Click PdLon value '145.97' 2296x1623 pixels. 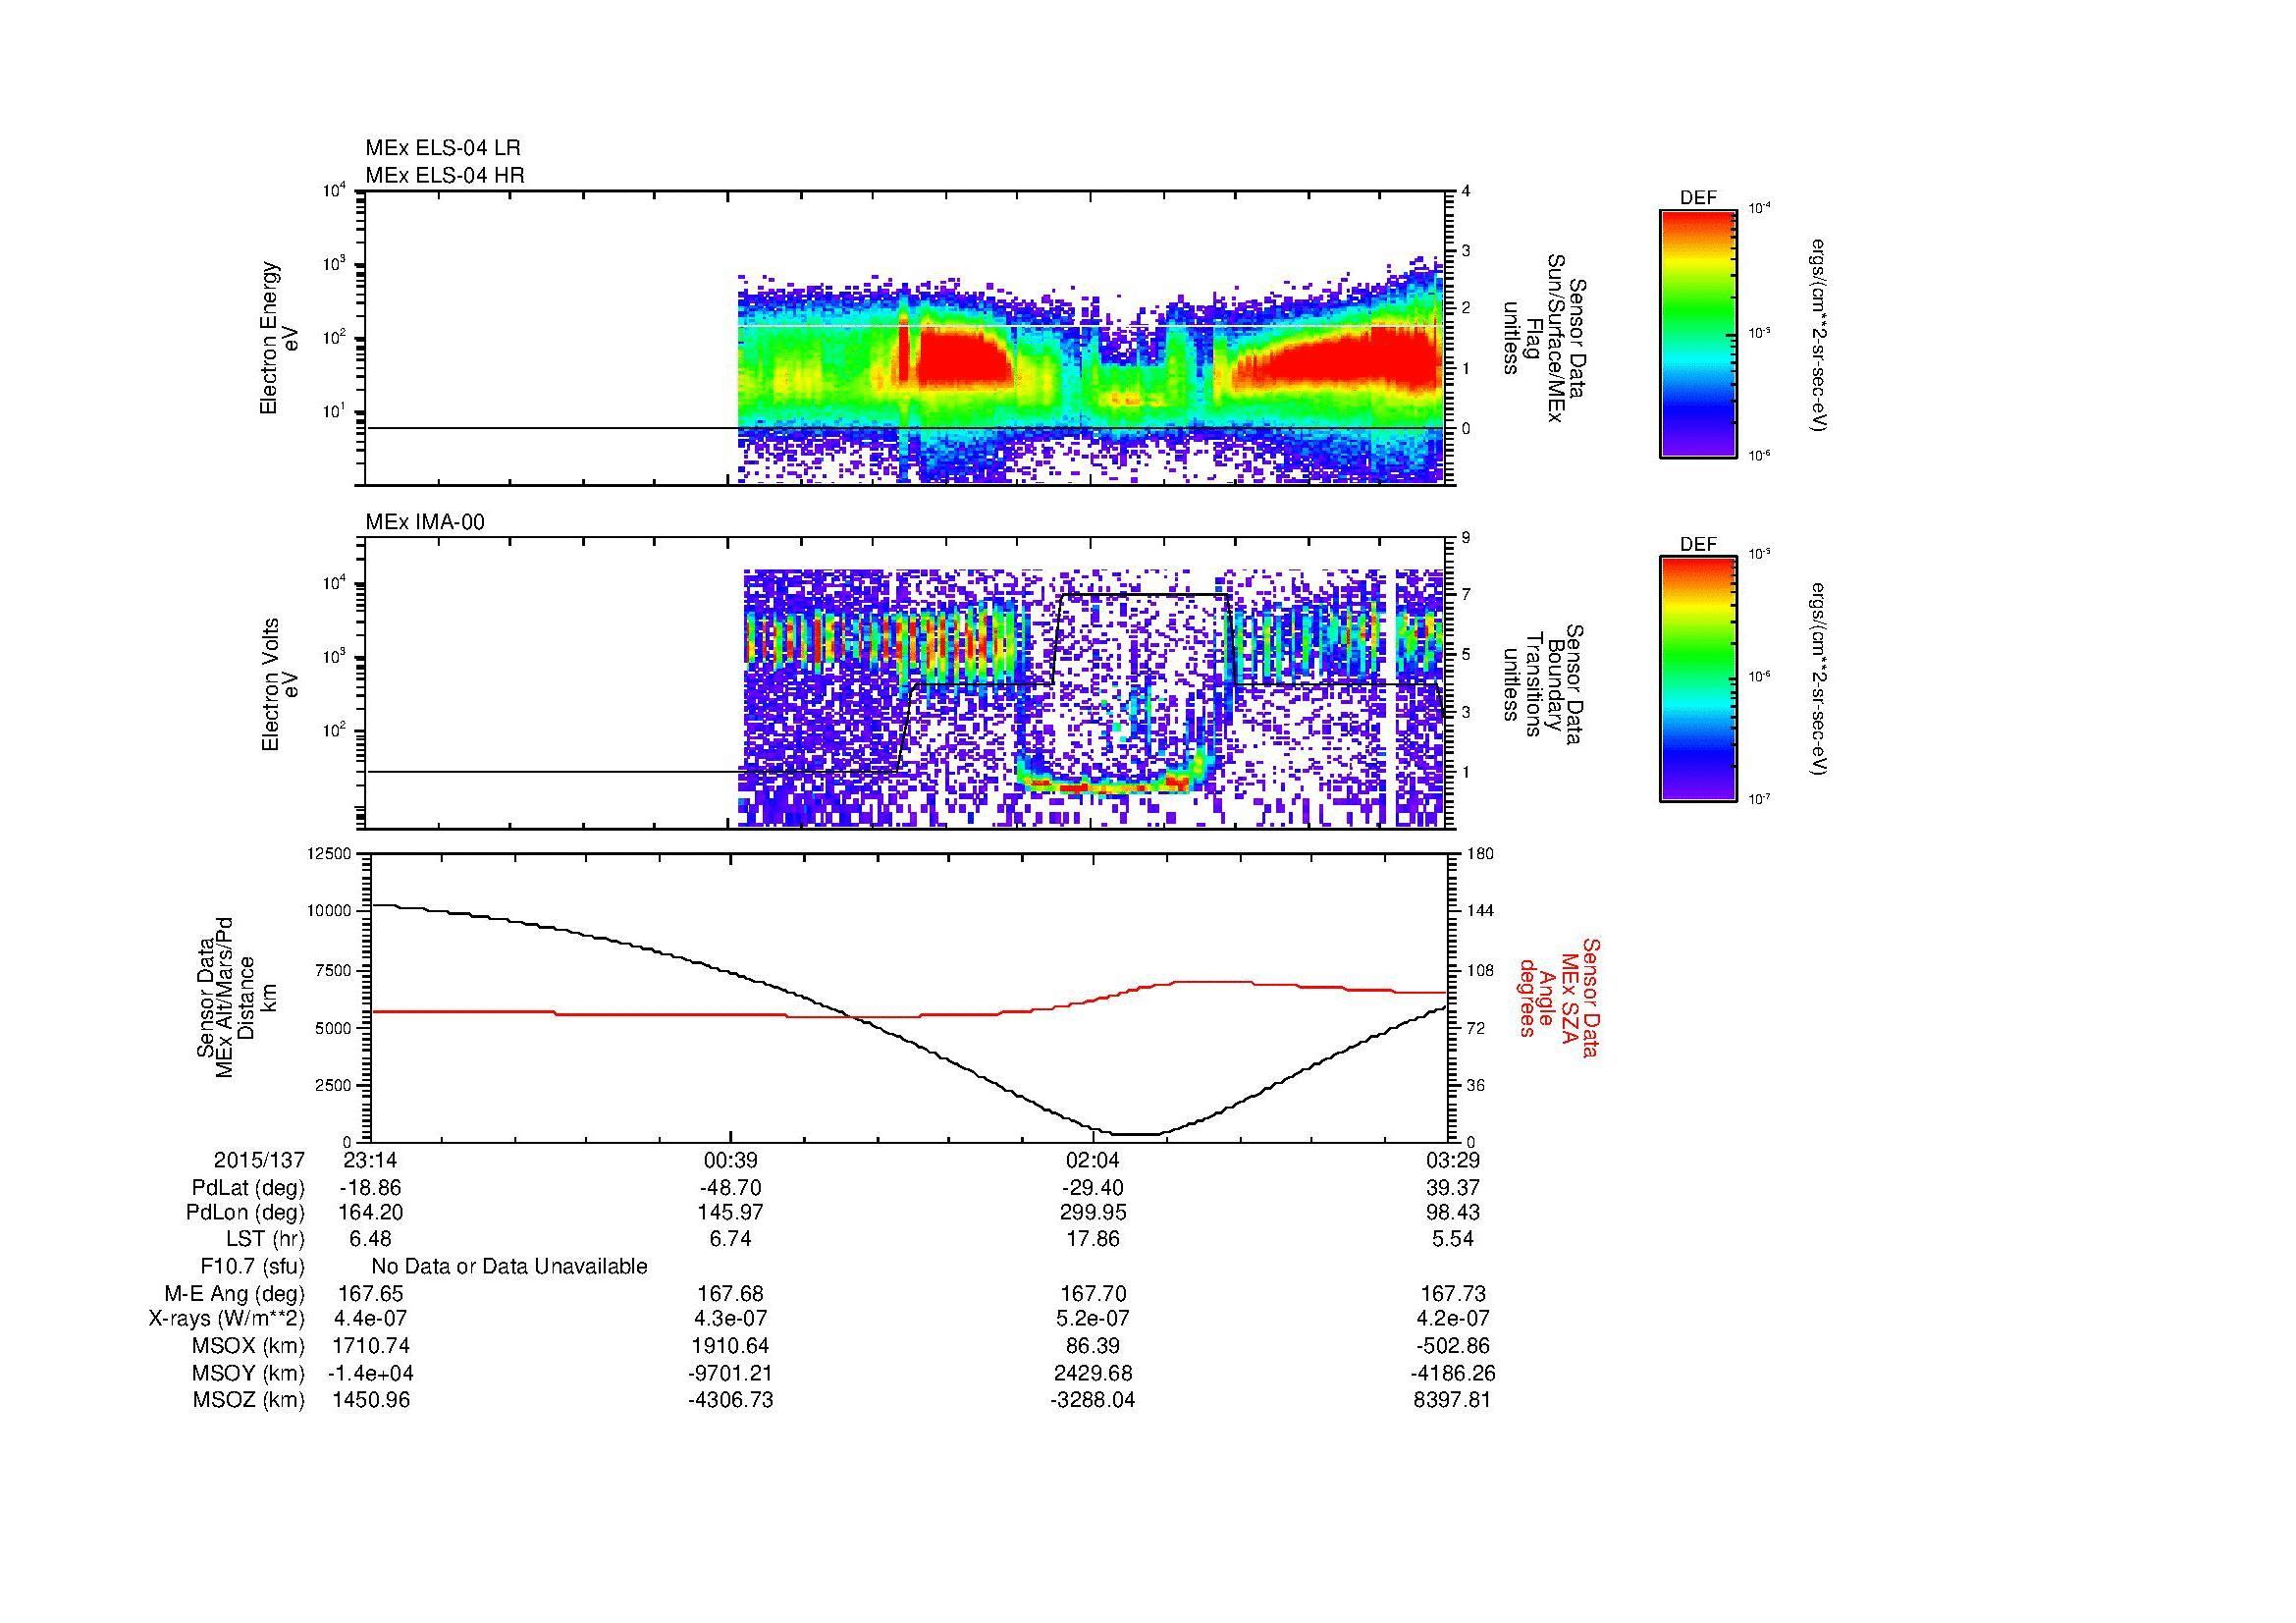[x=731, y=1213]
